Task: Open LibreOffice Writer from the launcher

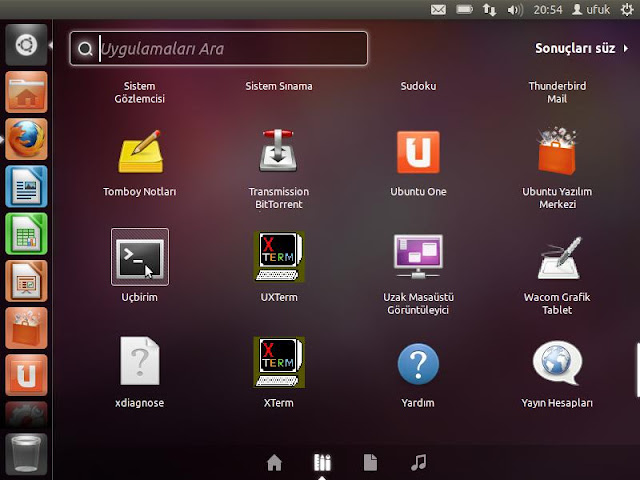Action: (x=27, y=187)
